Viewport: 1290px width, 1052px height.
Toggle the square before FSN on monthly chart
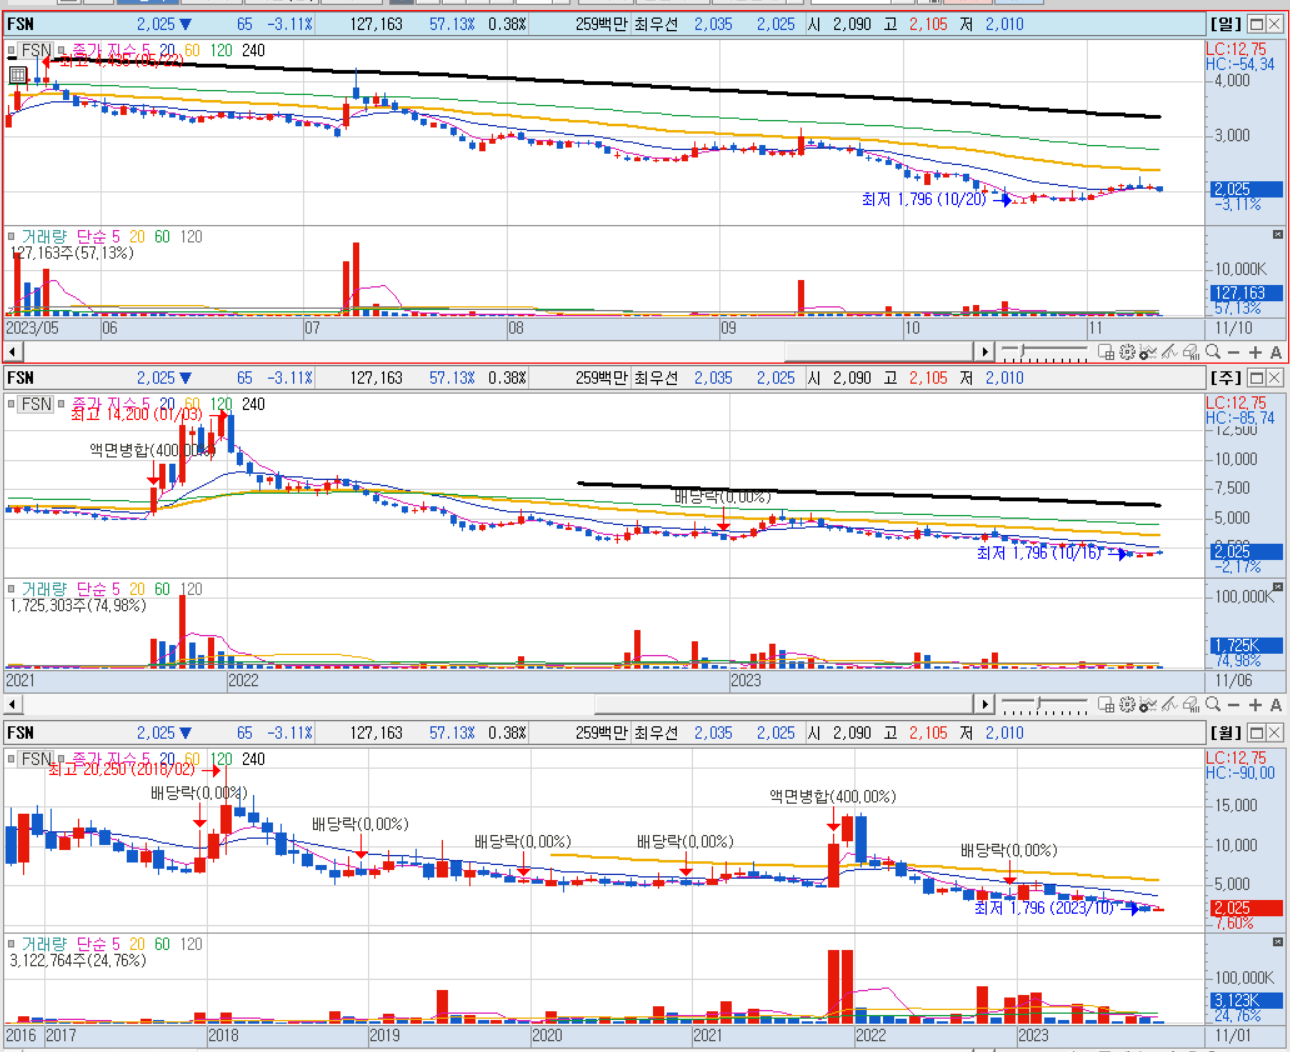(x=12, y=759)
